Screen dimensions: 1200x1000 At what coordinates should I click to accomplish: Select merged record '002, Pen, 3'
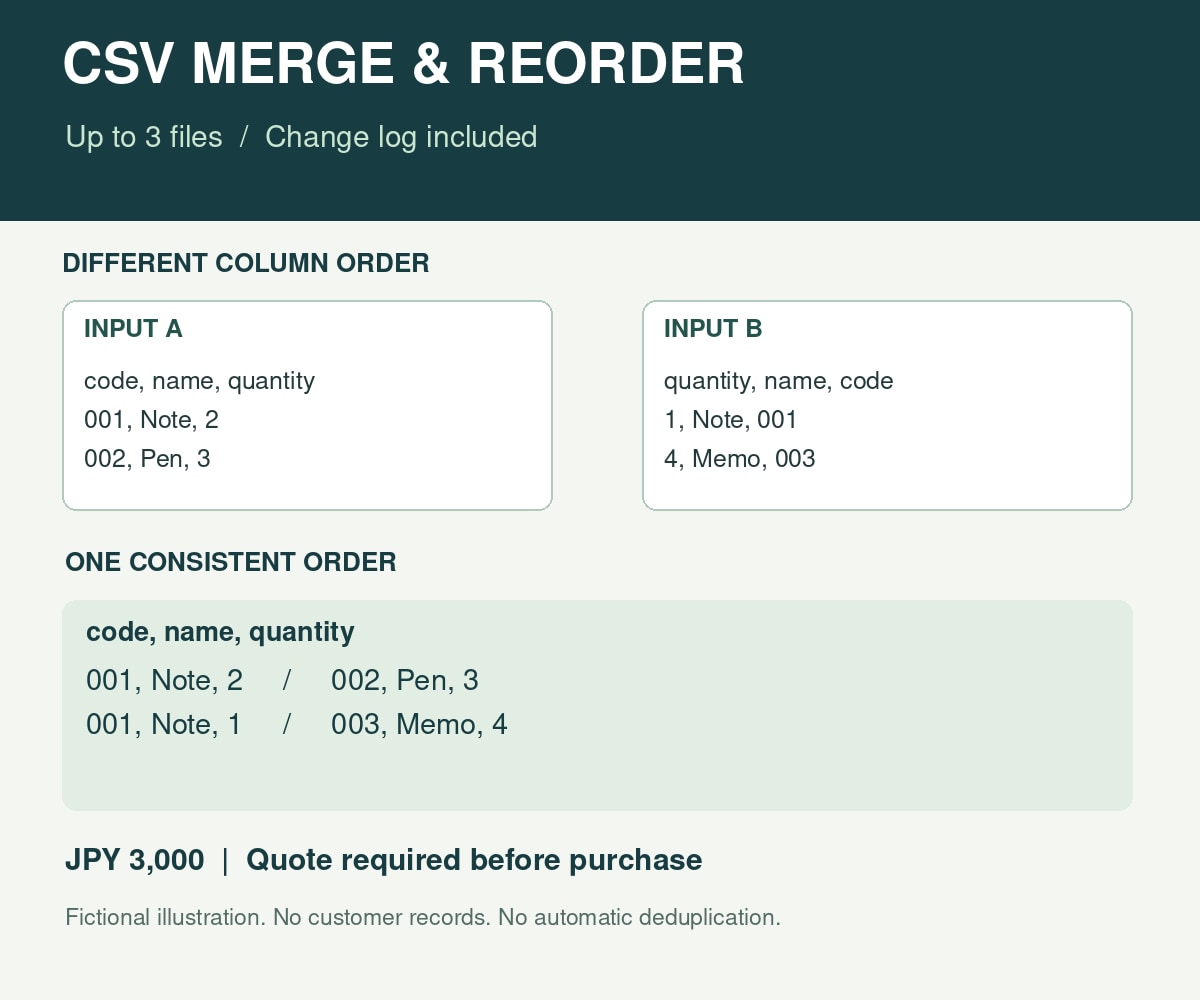coord(405,681)
